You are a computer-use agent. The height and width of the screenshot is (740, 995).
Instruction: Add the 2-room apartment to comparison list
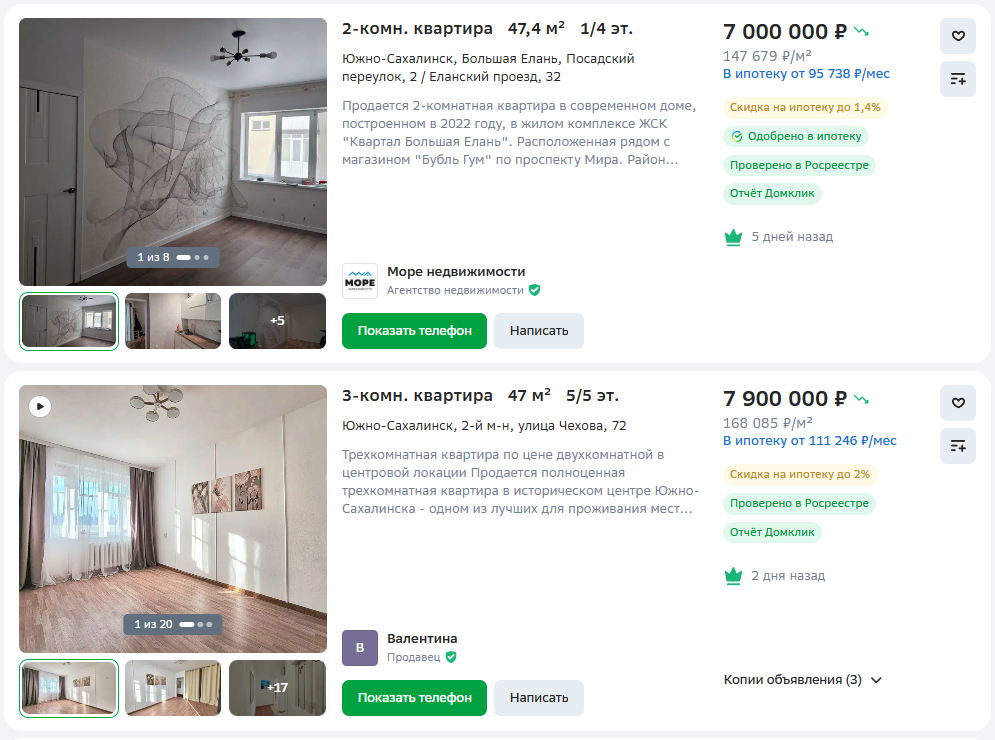(957, 79)
